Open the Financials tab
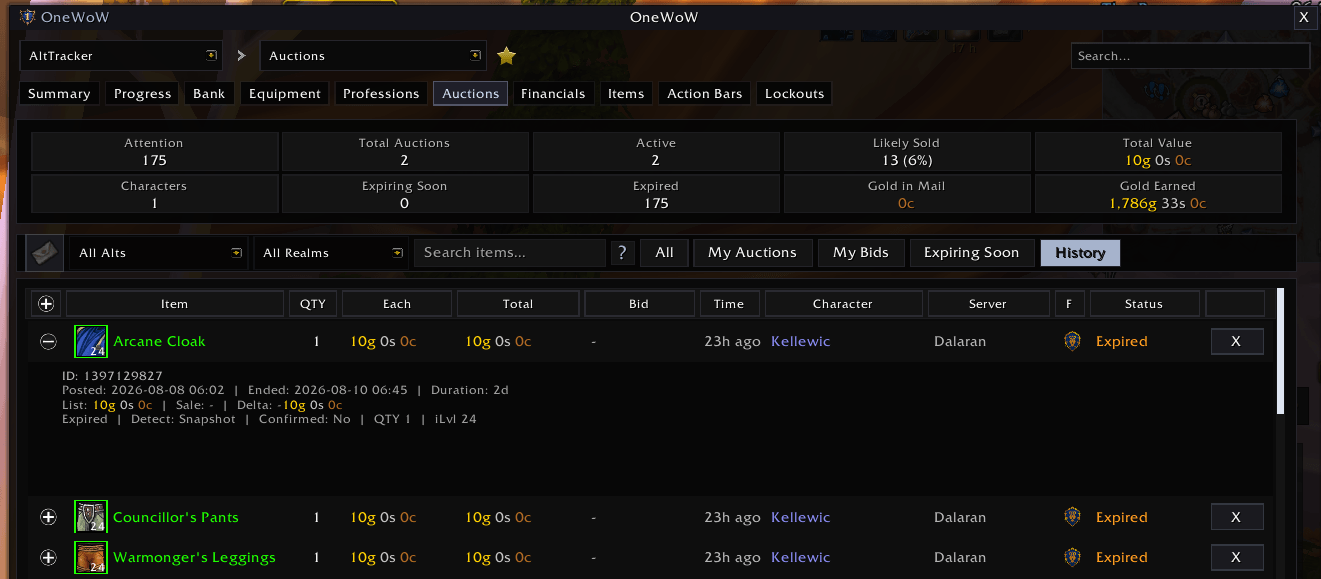This screenshot has width=1321, height=579. point(553,94)
